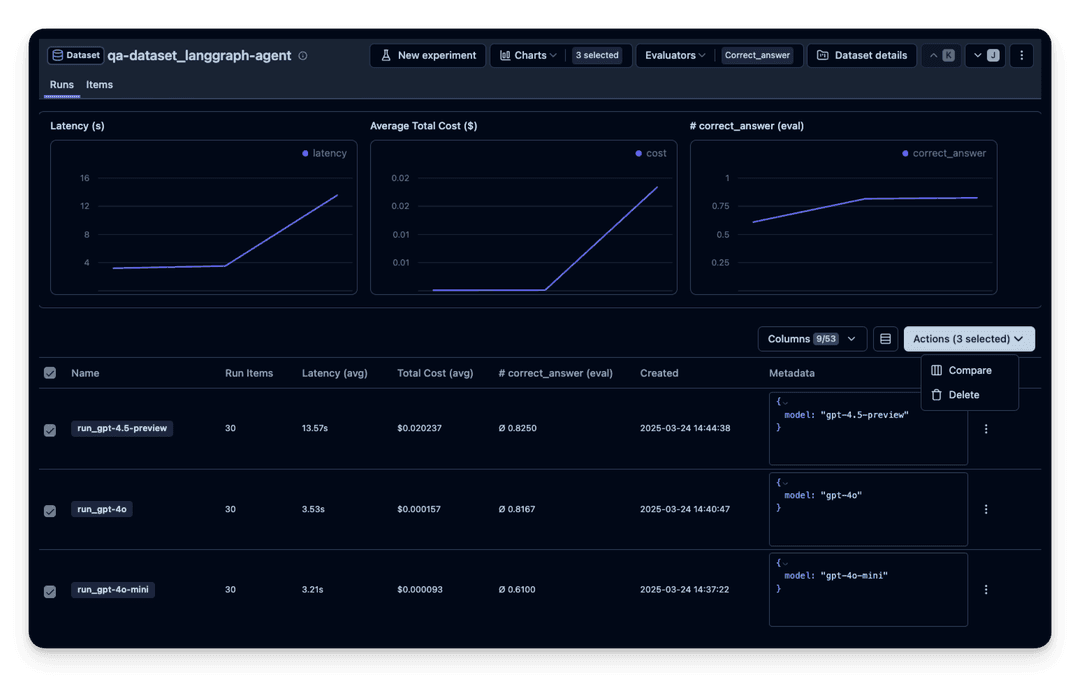Open the top-right vertical dots menu
1080x677 pixels.
1021,55
